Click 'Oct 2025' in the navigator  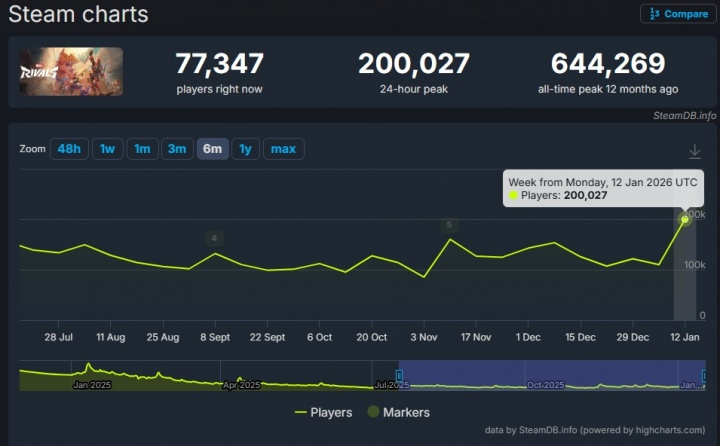[x=546, y=385]
